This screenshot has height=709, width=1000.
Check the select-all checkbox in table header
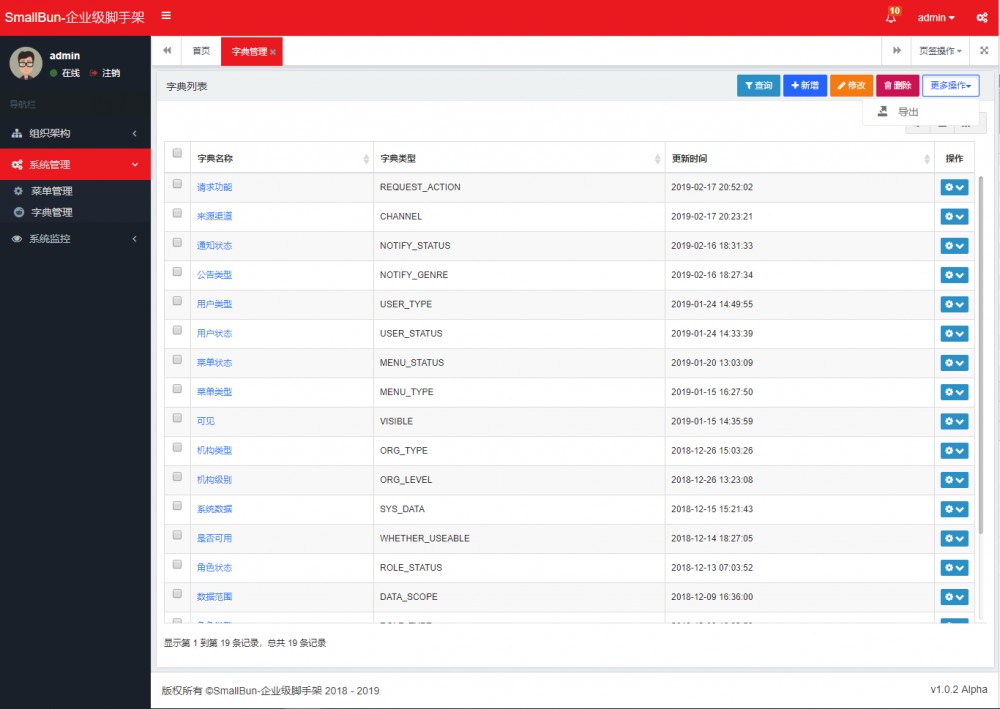coord(177,153)
